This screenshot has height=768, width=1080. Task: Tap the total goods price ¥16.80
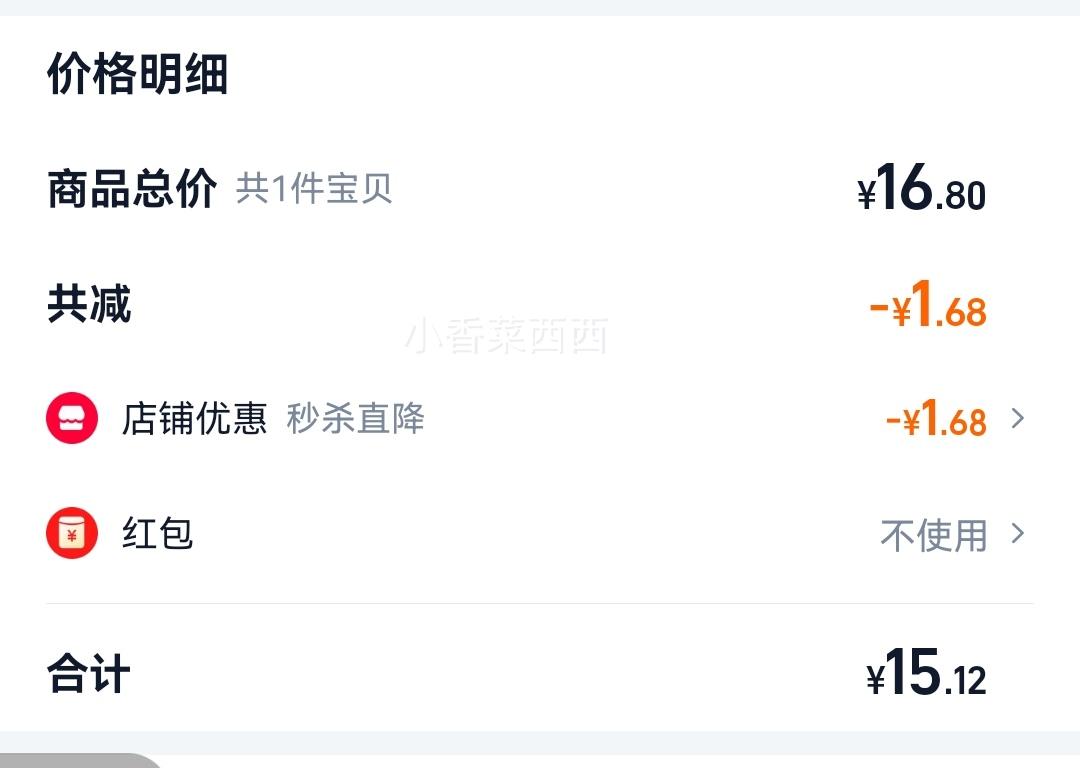[x=922, y=187]
